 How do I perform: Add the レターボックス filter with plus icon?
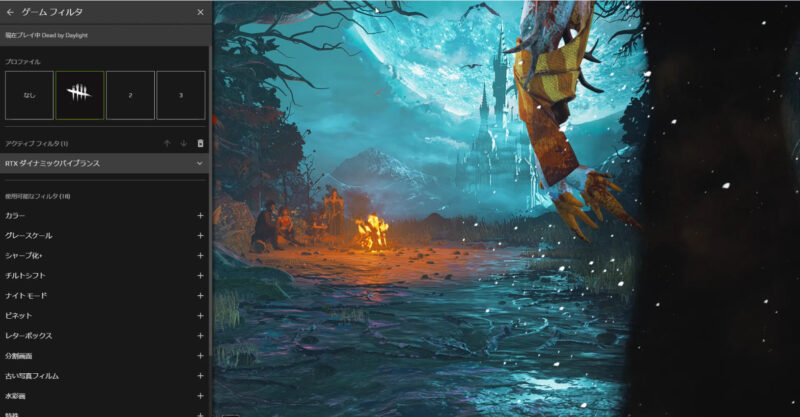click(200, 336)
